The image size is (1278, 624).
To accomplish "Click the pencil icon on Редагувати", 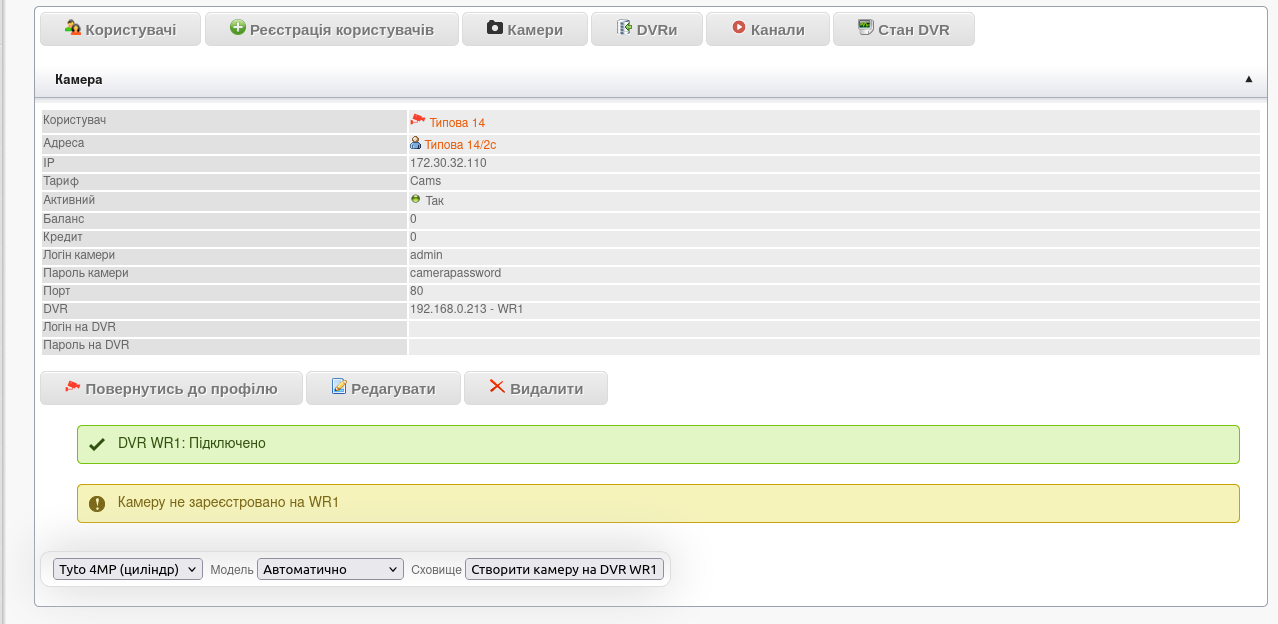I will [x=339, y=387].
